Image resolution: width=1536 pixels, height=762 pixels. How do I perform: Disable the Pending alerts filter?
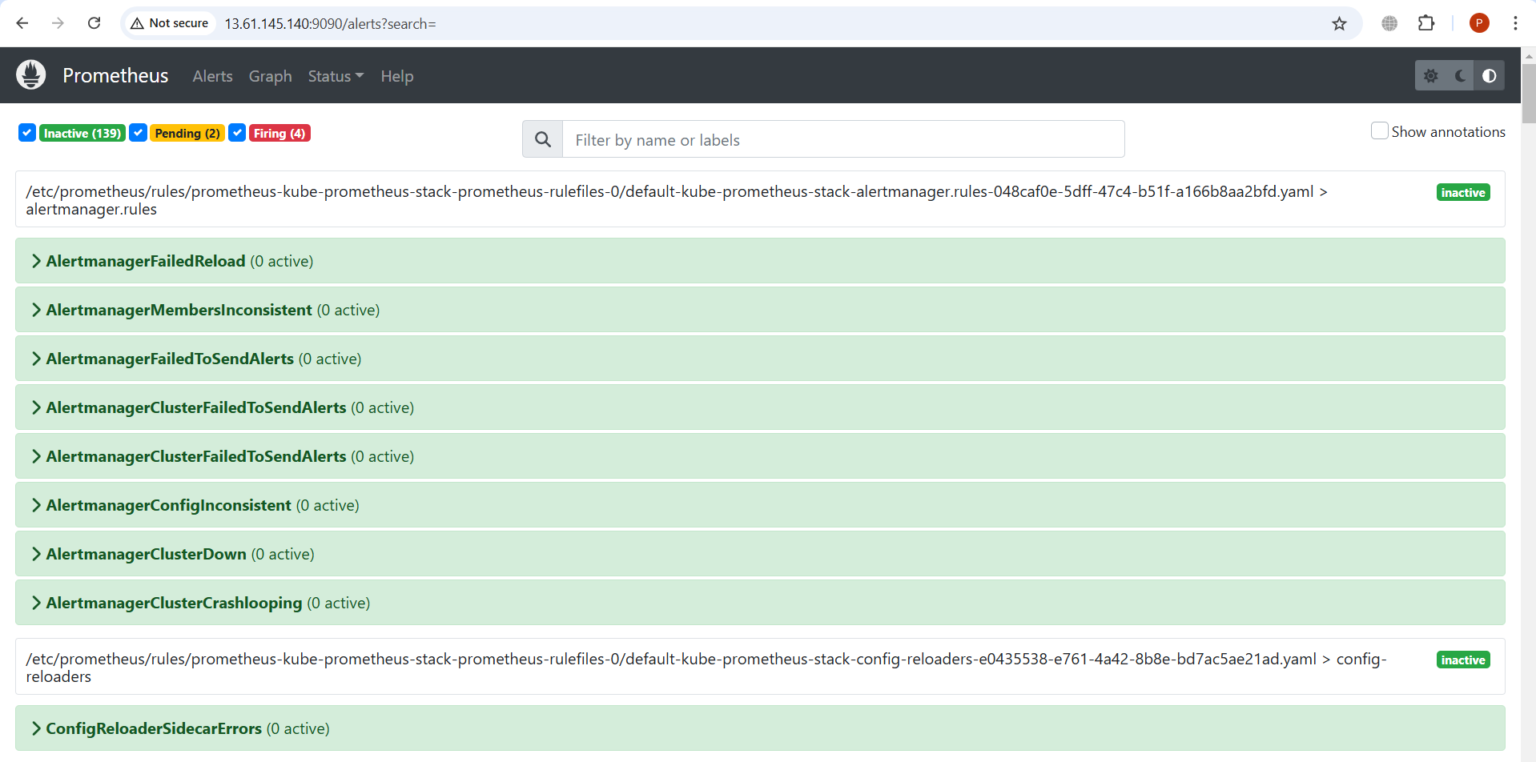(138, 132)
